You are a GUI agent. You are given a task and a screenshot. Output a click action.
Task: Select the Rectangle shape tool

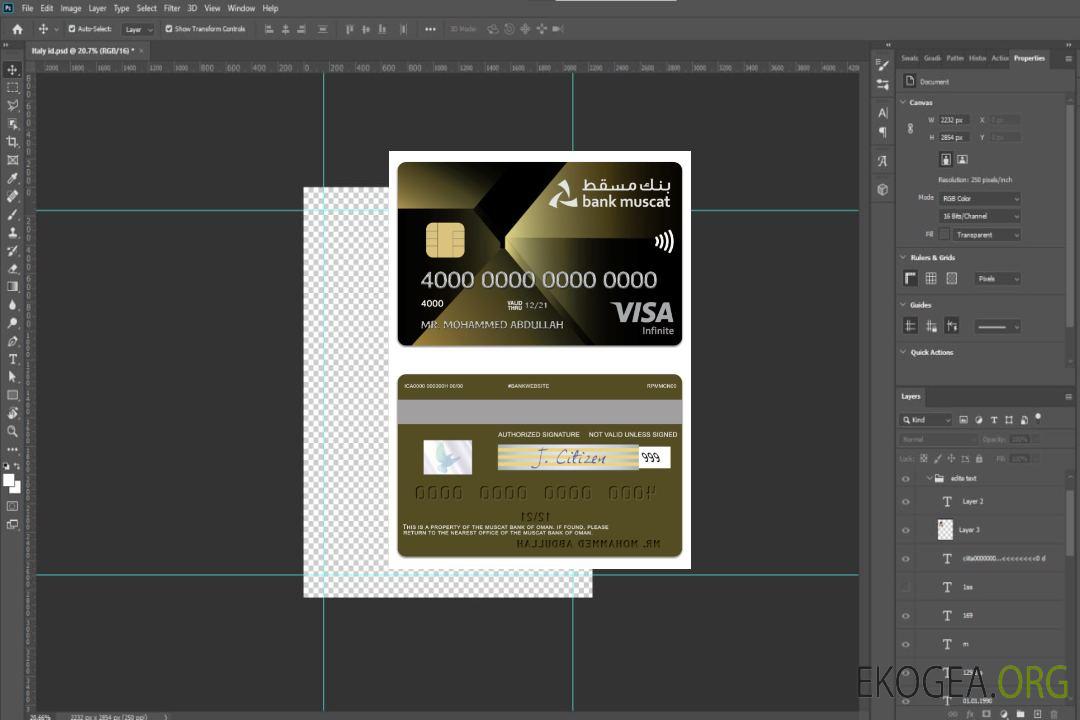pos(12,395)
